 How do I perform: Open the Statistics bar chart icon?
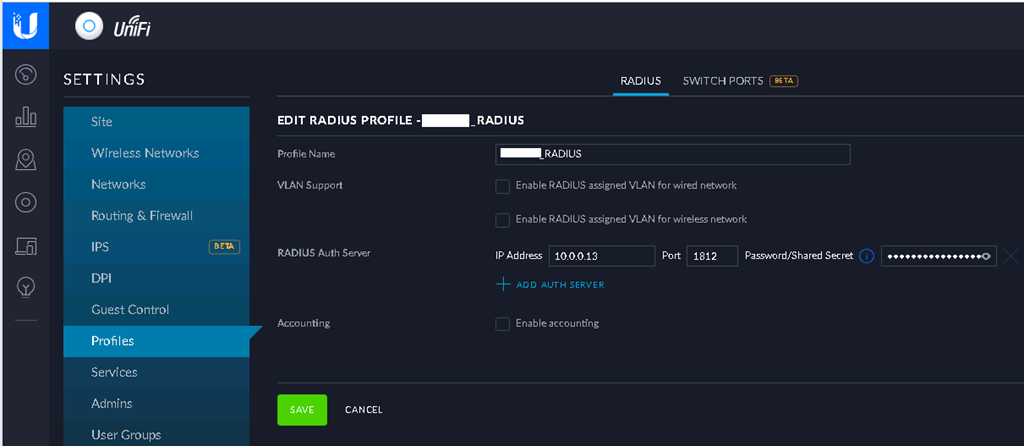pos(26,118)
